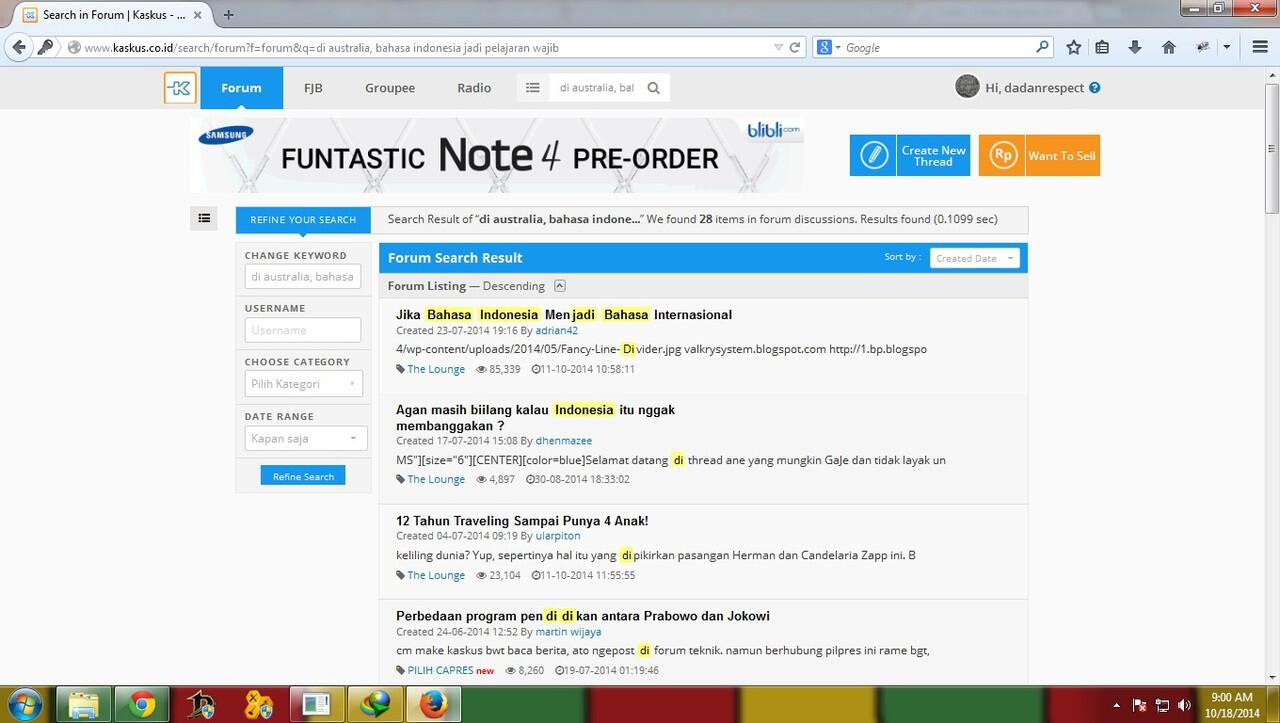Open thread Jika Bahasa Indonesia Menjadi Bahasa Internasional
This screenshot has height=723, width=1280.
click(564, 315)
